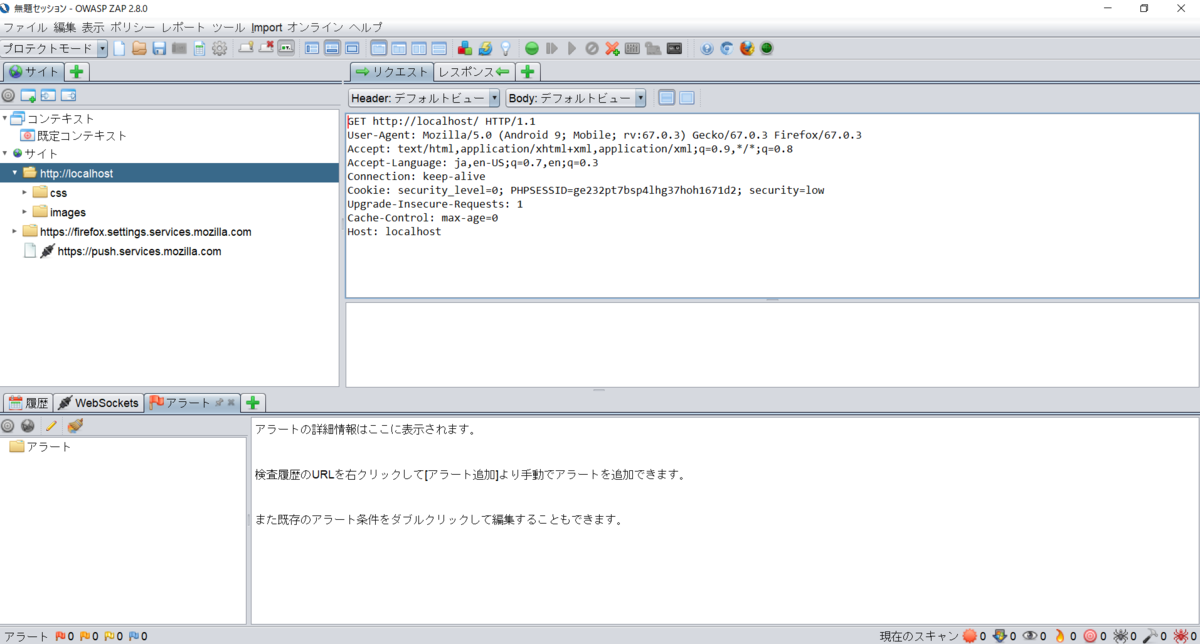Click the empty request body text area
1200x644 pixels.
point(771,344)
